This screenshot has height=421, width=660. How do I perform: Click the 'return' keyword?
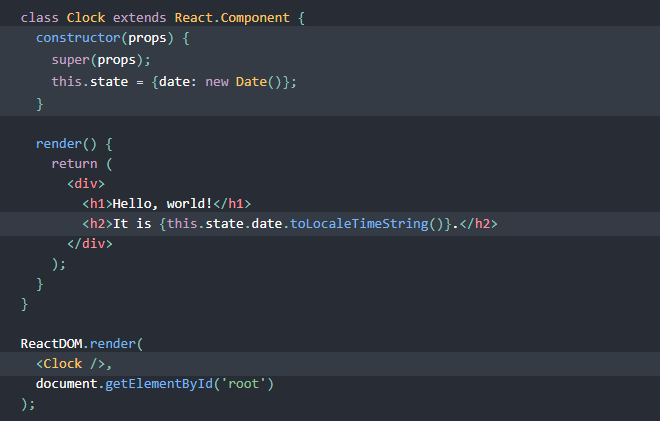point(74,163)
